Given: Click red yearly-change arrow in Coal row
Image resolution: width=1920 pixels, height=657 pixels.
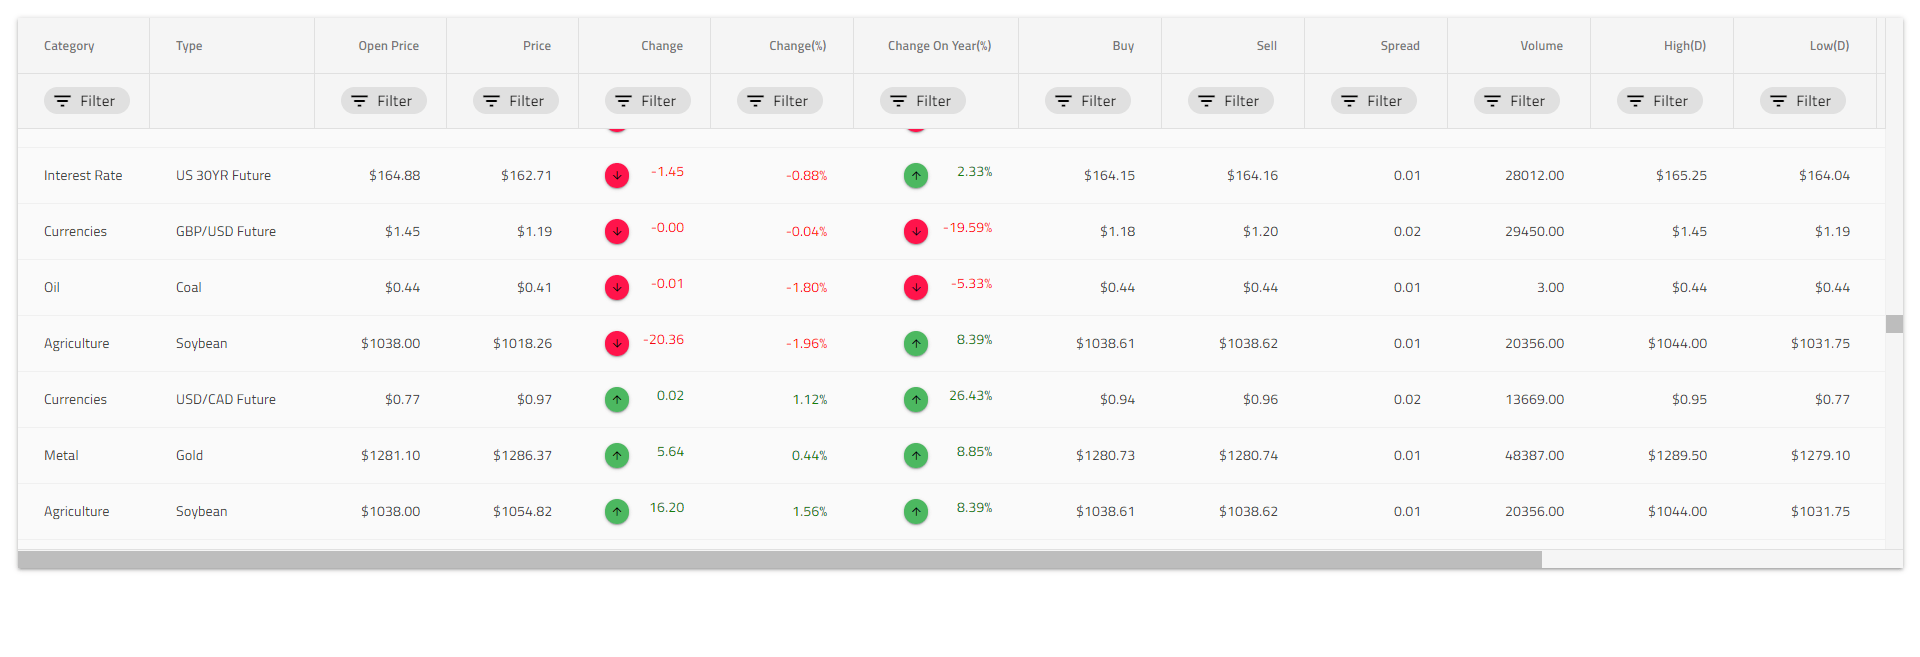Looking at the screenshot, I should (x=916, y=288).
